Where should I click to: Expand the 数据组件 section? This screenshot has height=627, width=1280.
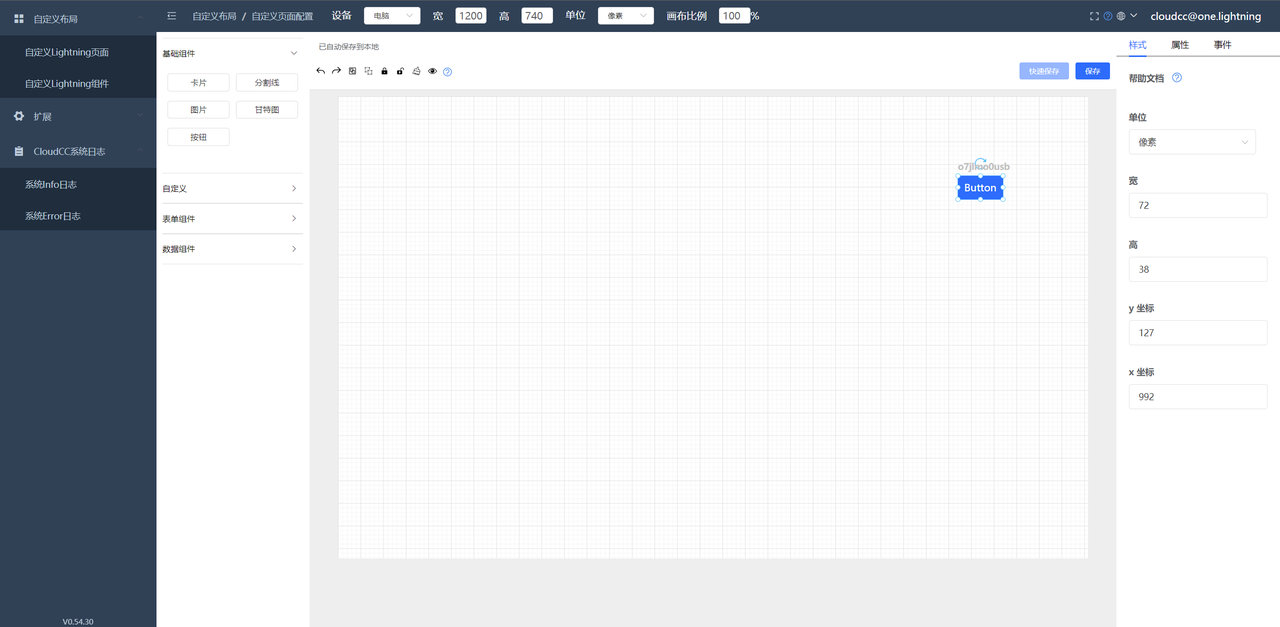pos(230,249)
